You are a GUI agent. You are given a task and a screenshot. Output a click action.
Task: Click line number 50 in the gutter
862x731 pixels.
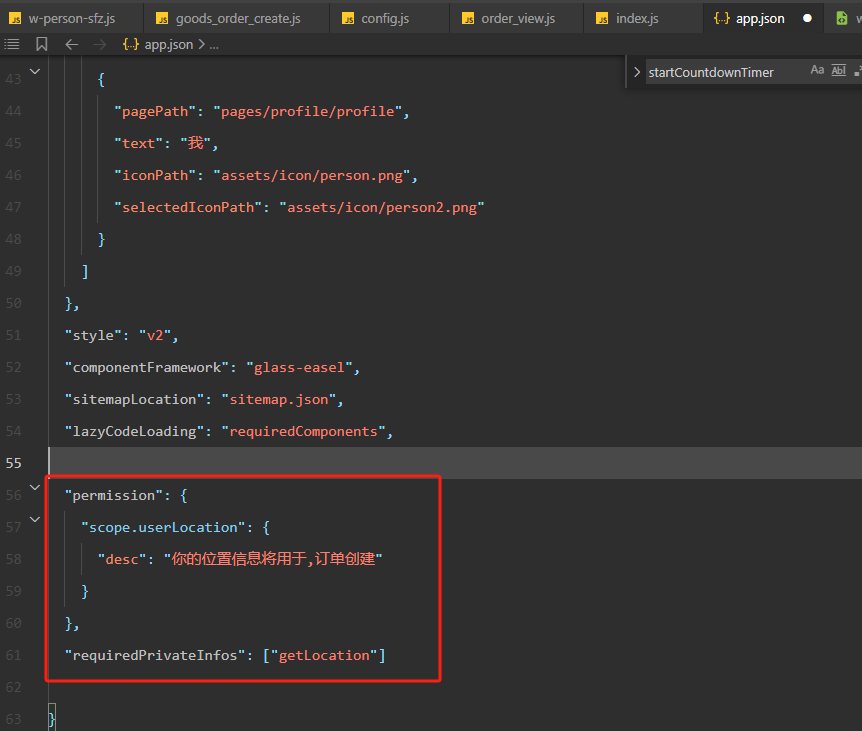(x=14, y=303)
